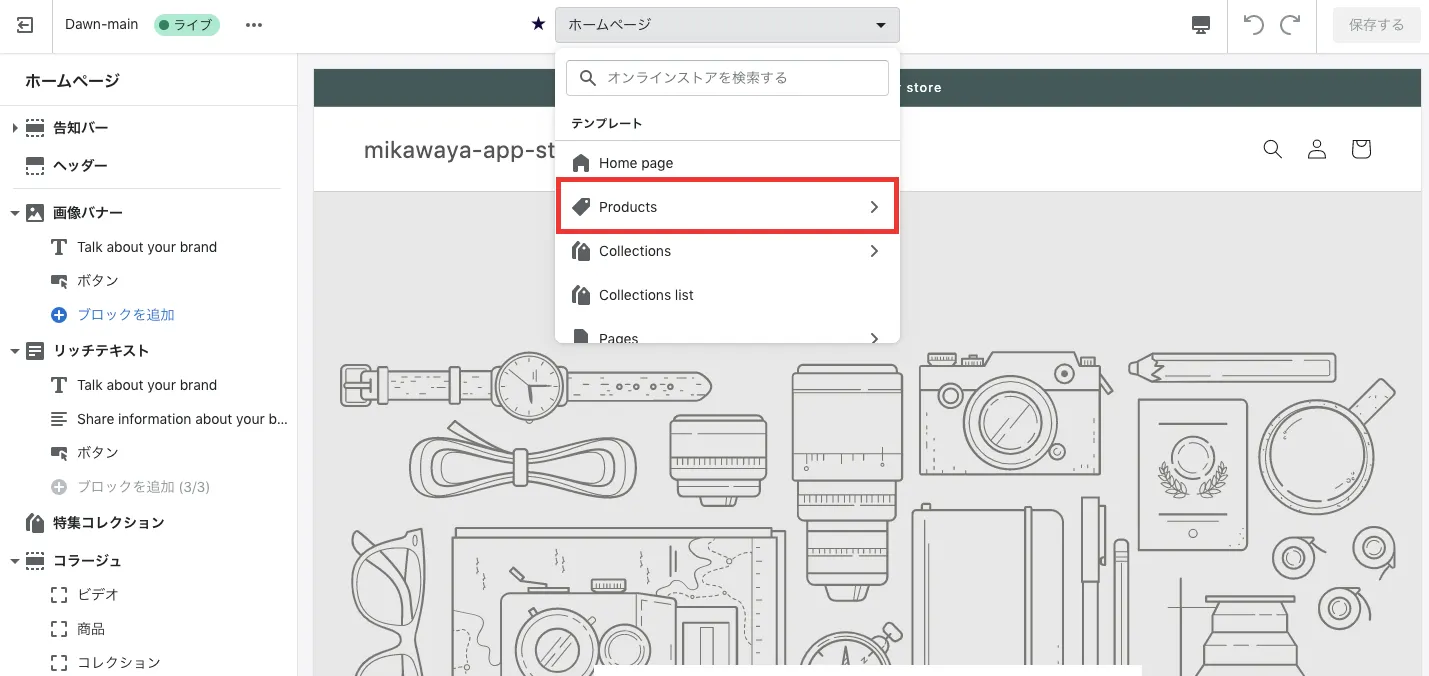Click the コレクション block frame icon
The width and height of the screenshot is (1429, 676).
[x=59, y=663]
